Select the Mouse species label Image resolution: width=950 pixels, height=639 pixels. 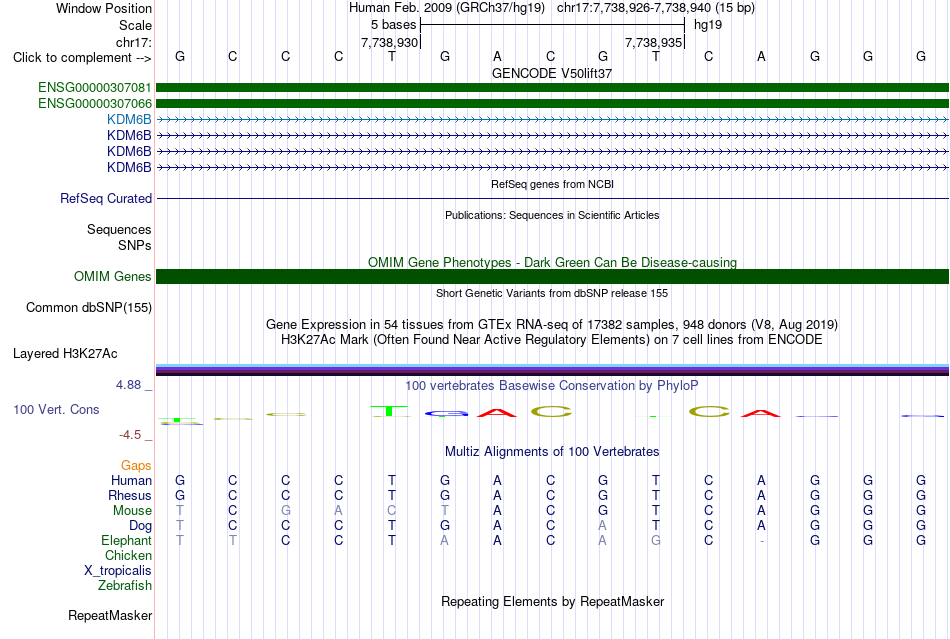(x=132, y=511)
